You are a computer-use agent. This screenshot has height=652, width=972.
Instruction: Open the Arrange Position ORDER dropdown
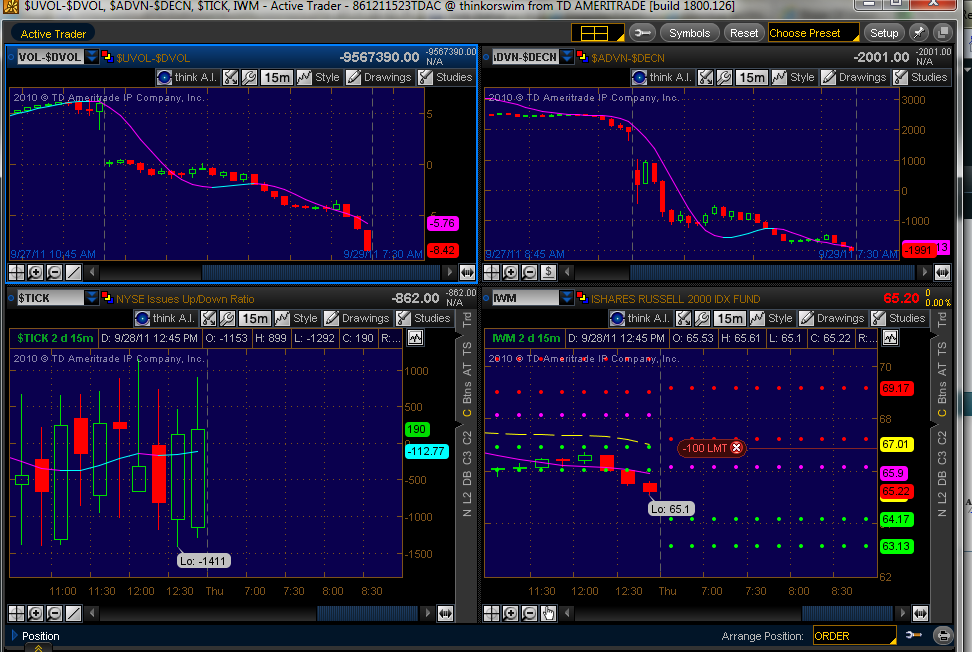coord(855,636)
